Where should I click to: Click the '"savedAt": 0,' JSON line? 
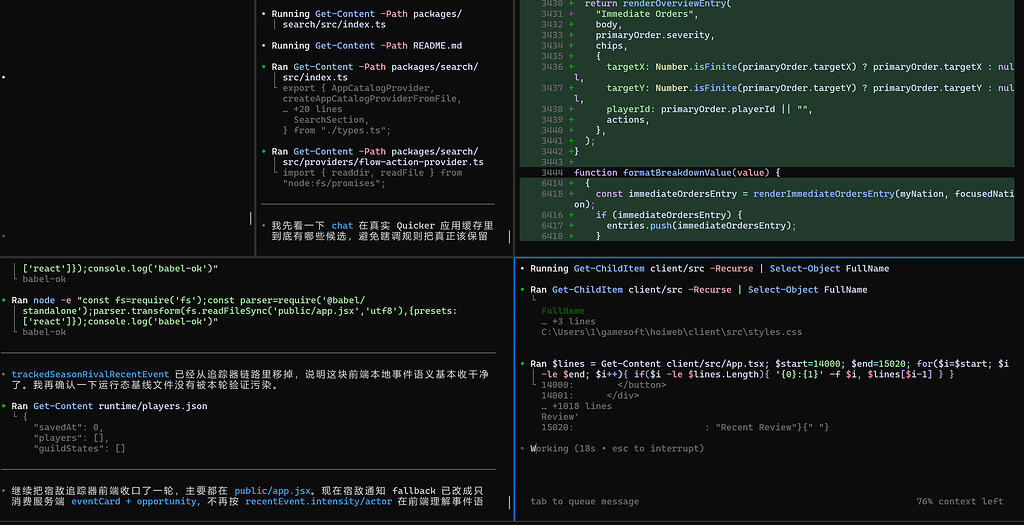click(69, 427)
